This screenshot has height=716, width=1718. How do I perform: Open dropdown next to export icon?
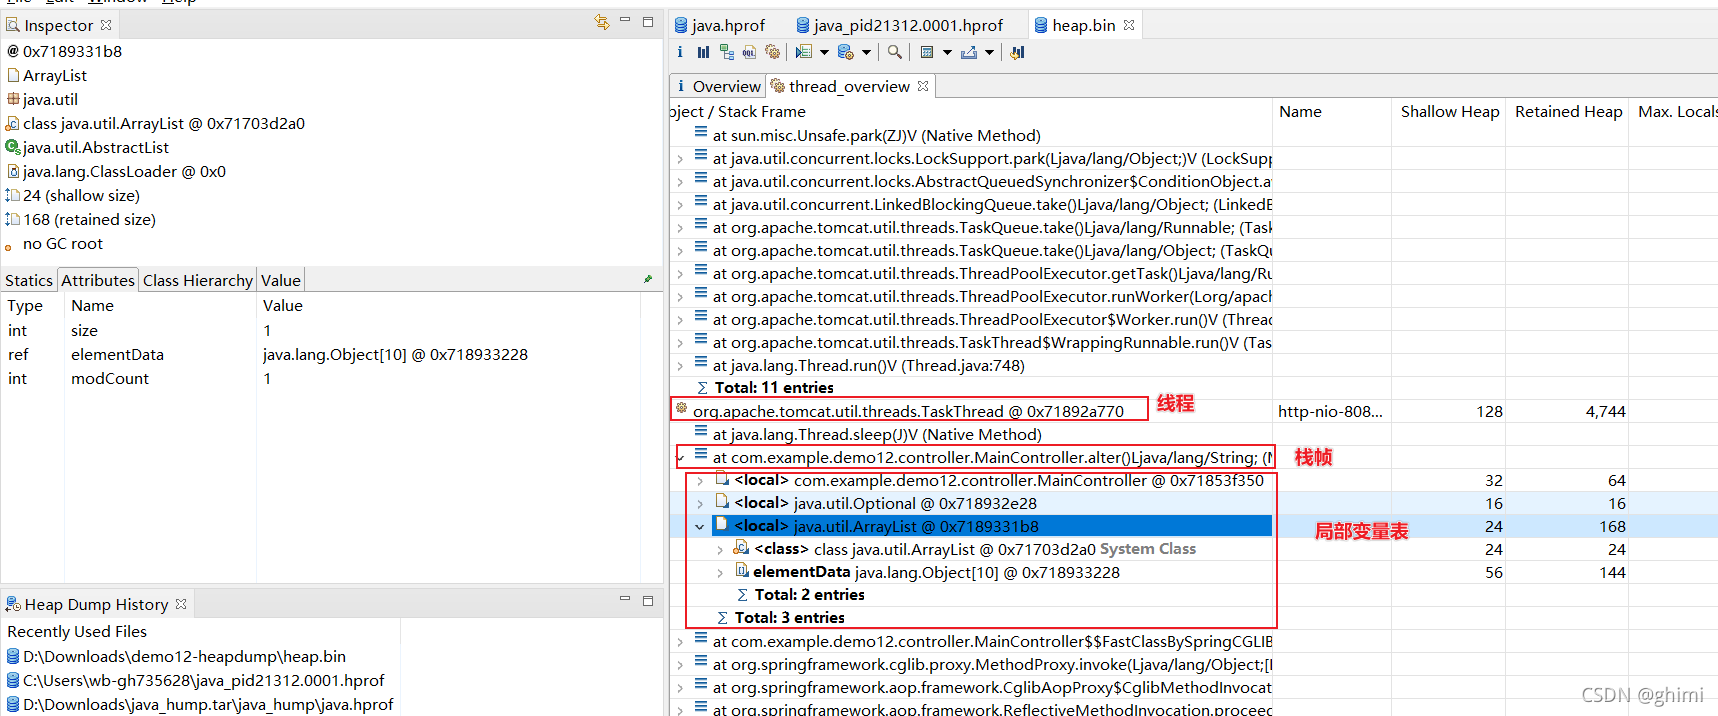pyautogui.click(x=989, y=52)
